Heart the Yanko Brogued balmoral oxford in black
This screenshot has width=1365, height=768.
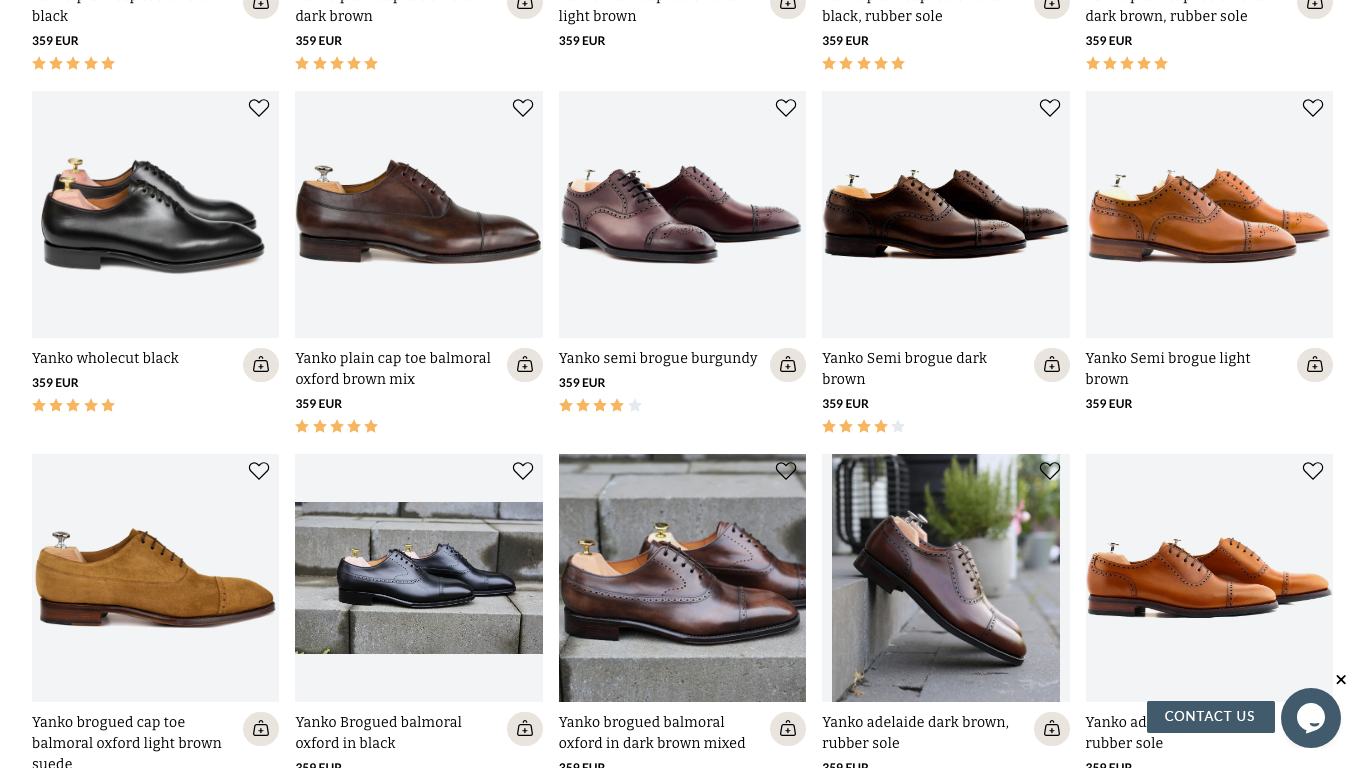[523, 471]
